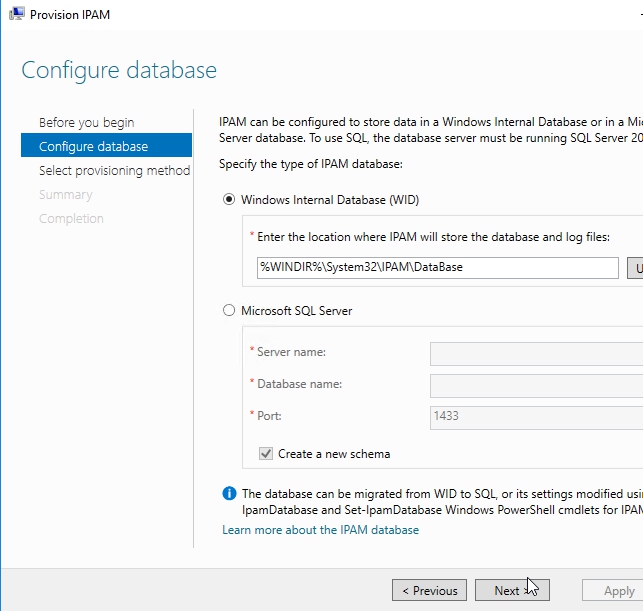Click the Provision IPAM title bar text
643x611 pixels.
coord(70,15)
